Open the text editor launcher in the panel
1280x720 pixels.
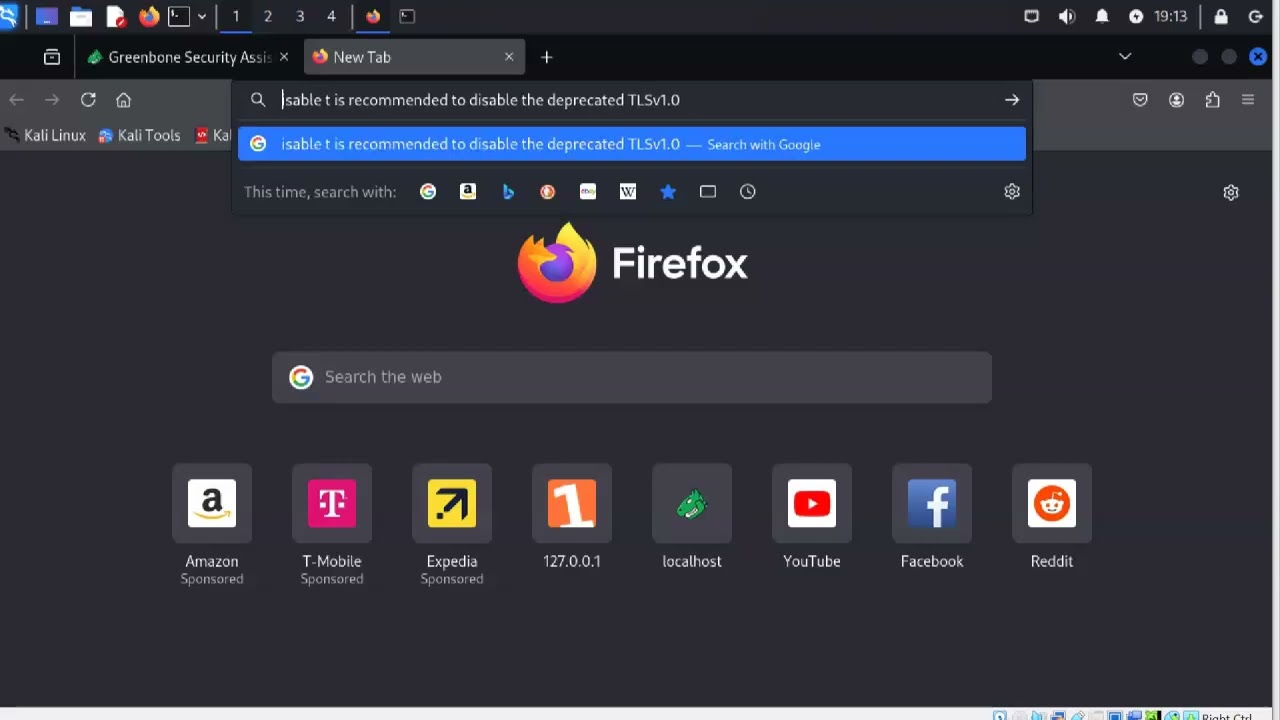pos(115,16)
